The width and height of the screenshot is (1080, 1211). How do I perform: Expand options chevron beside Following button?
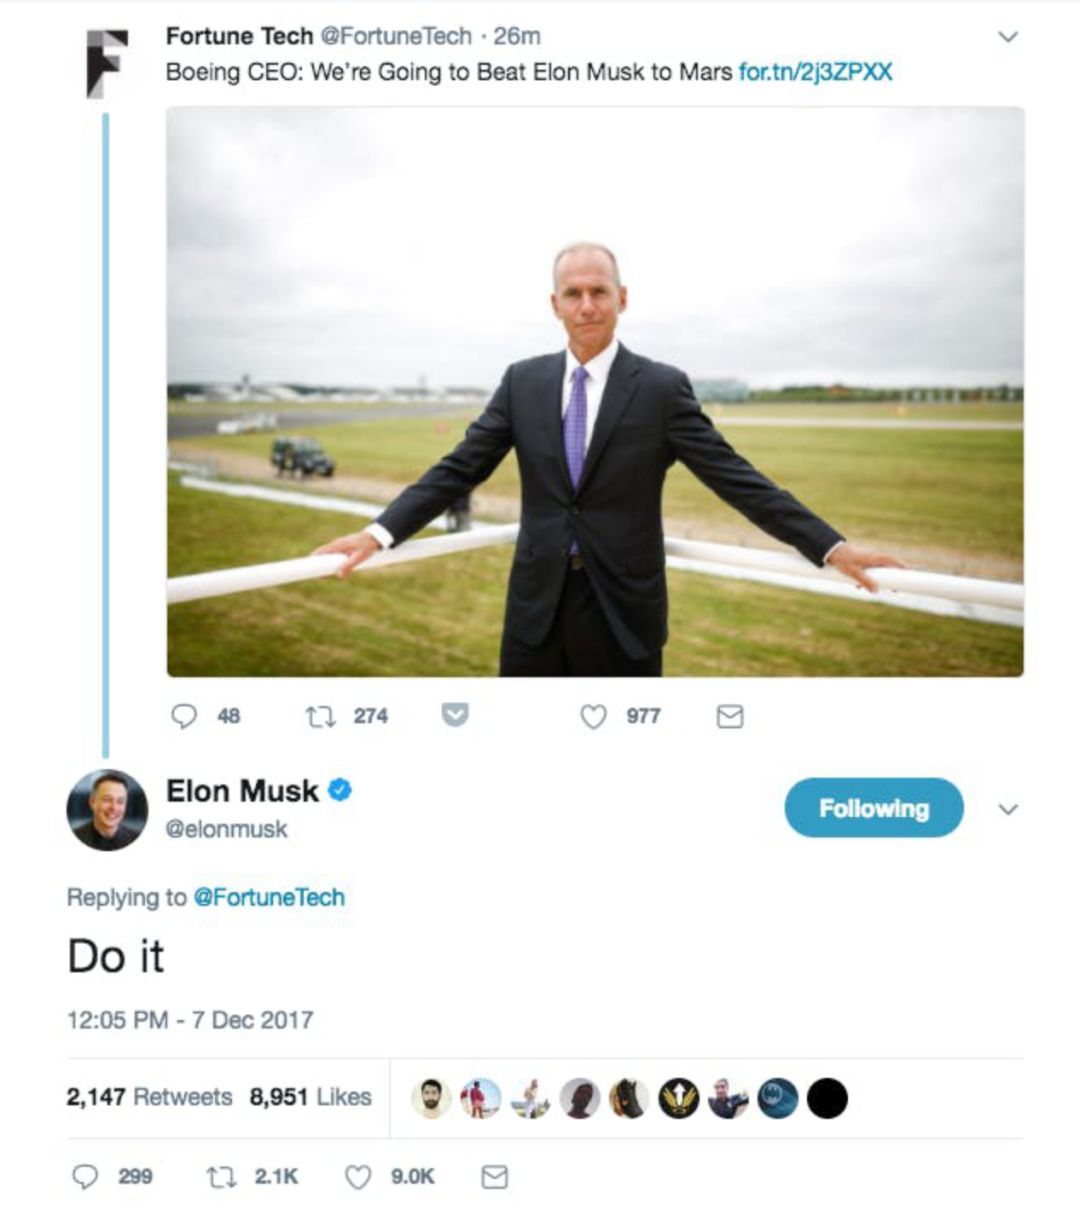click(x=1009, y=809)
